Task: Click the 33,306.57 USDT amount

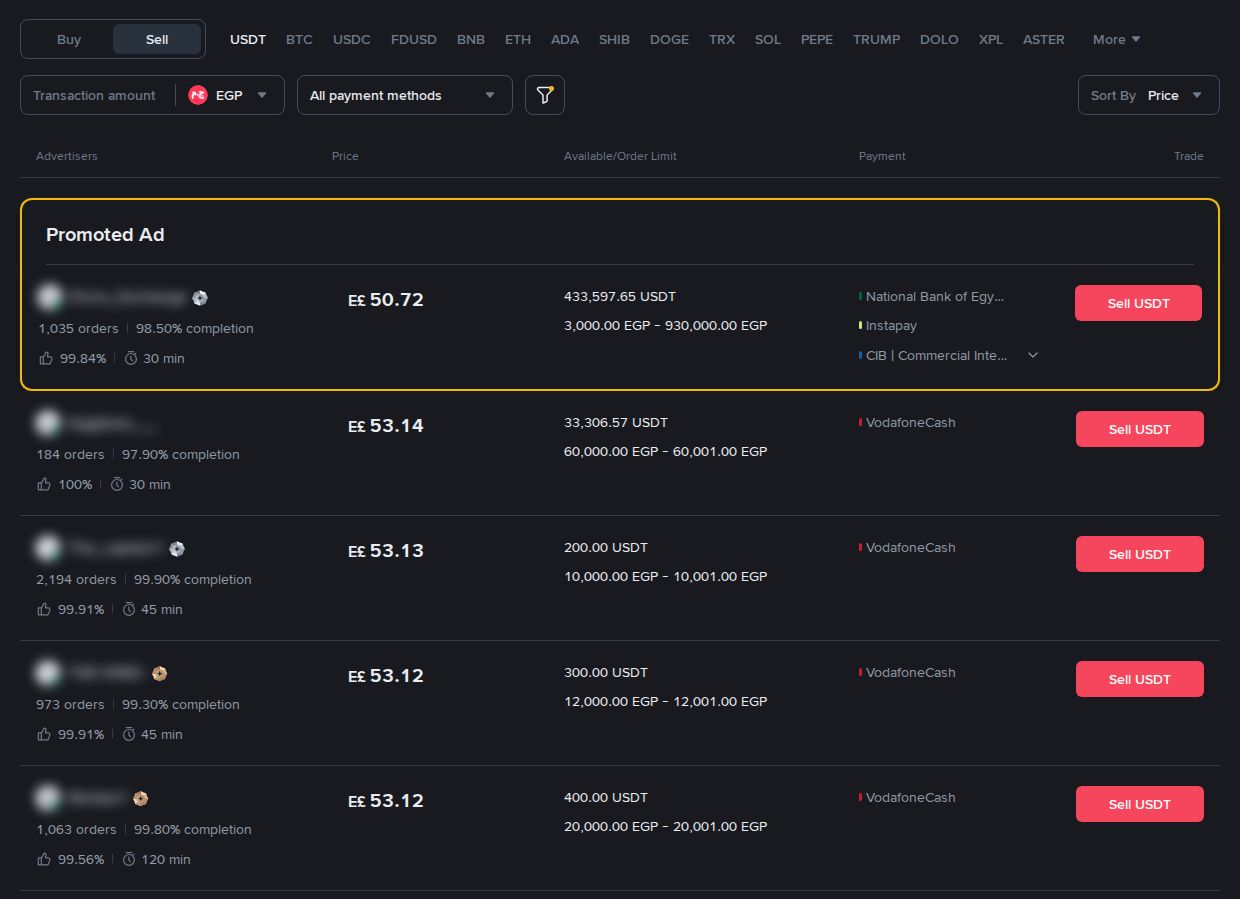Action: tap(616, 422)
